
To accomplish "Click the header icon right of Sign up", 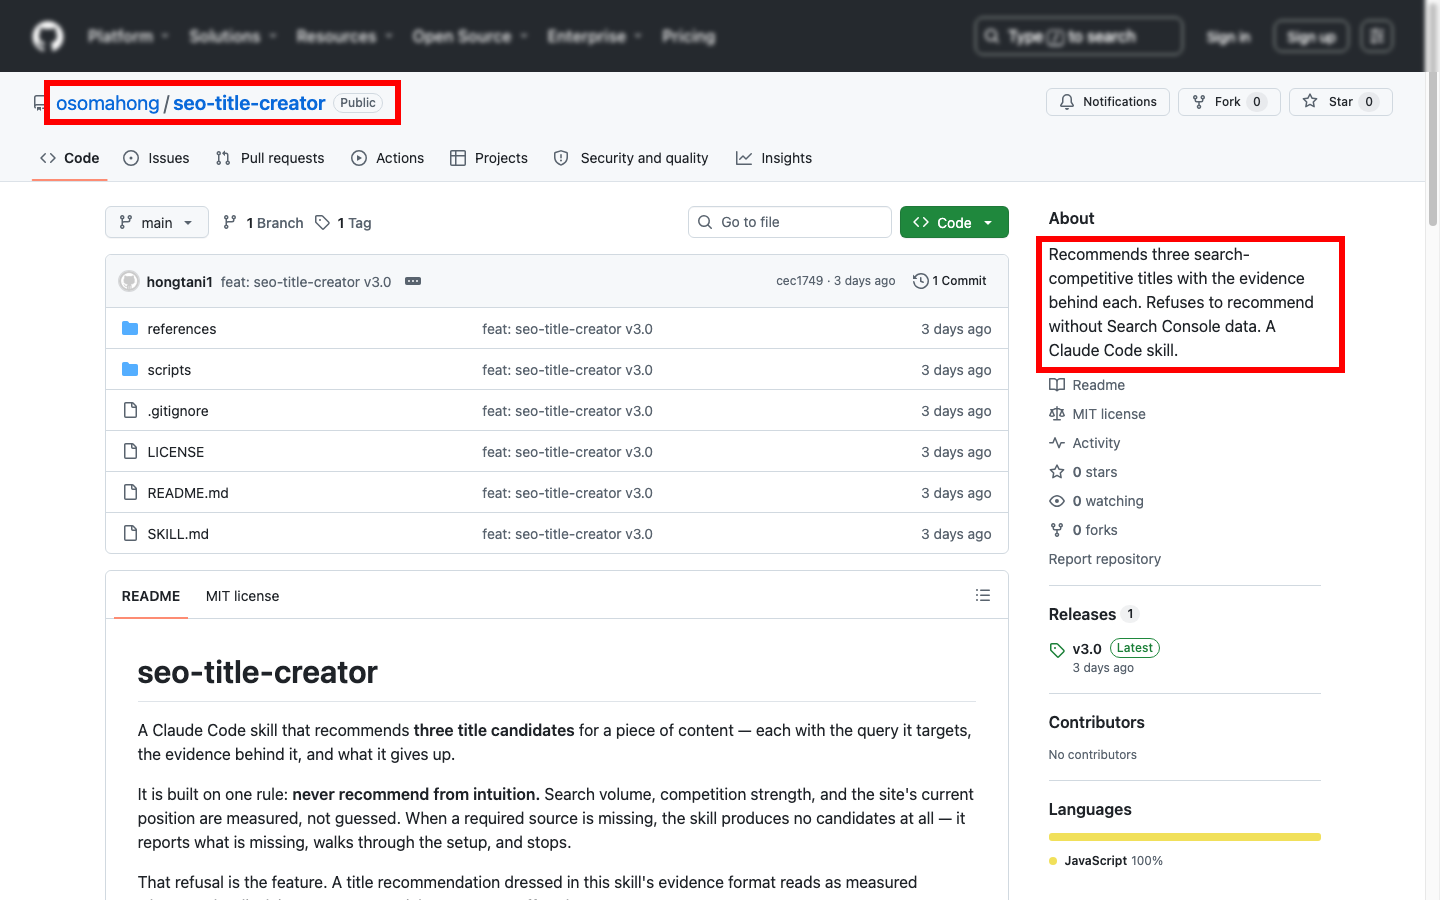I will pyautogui.click(x=1377, y=37).
